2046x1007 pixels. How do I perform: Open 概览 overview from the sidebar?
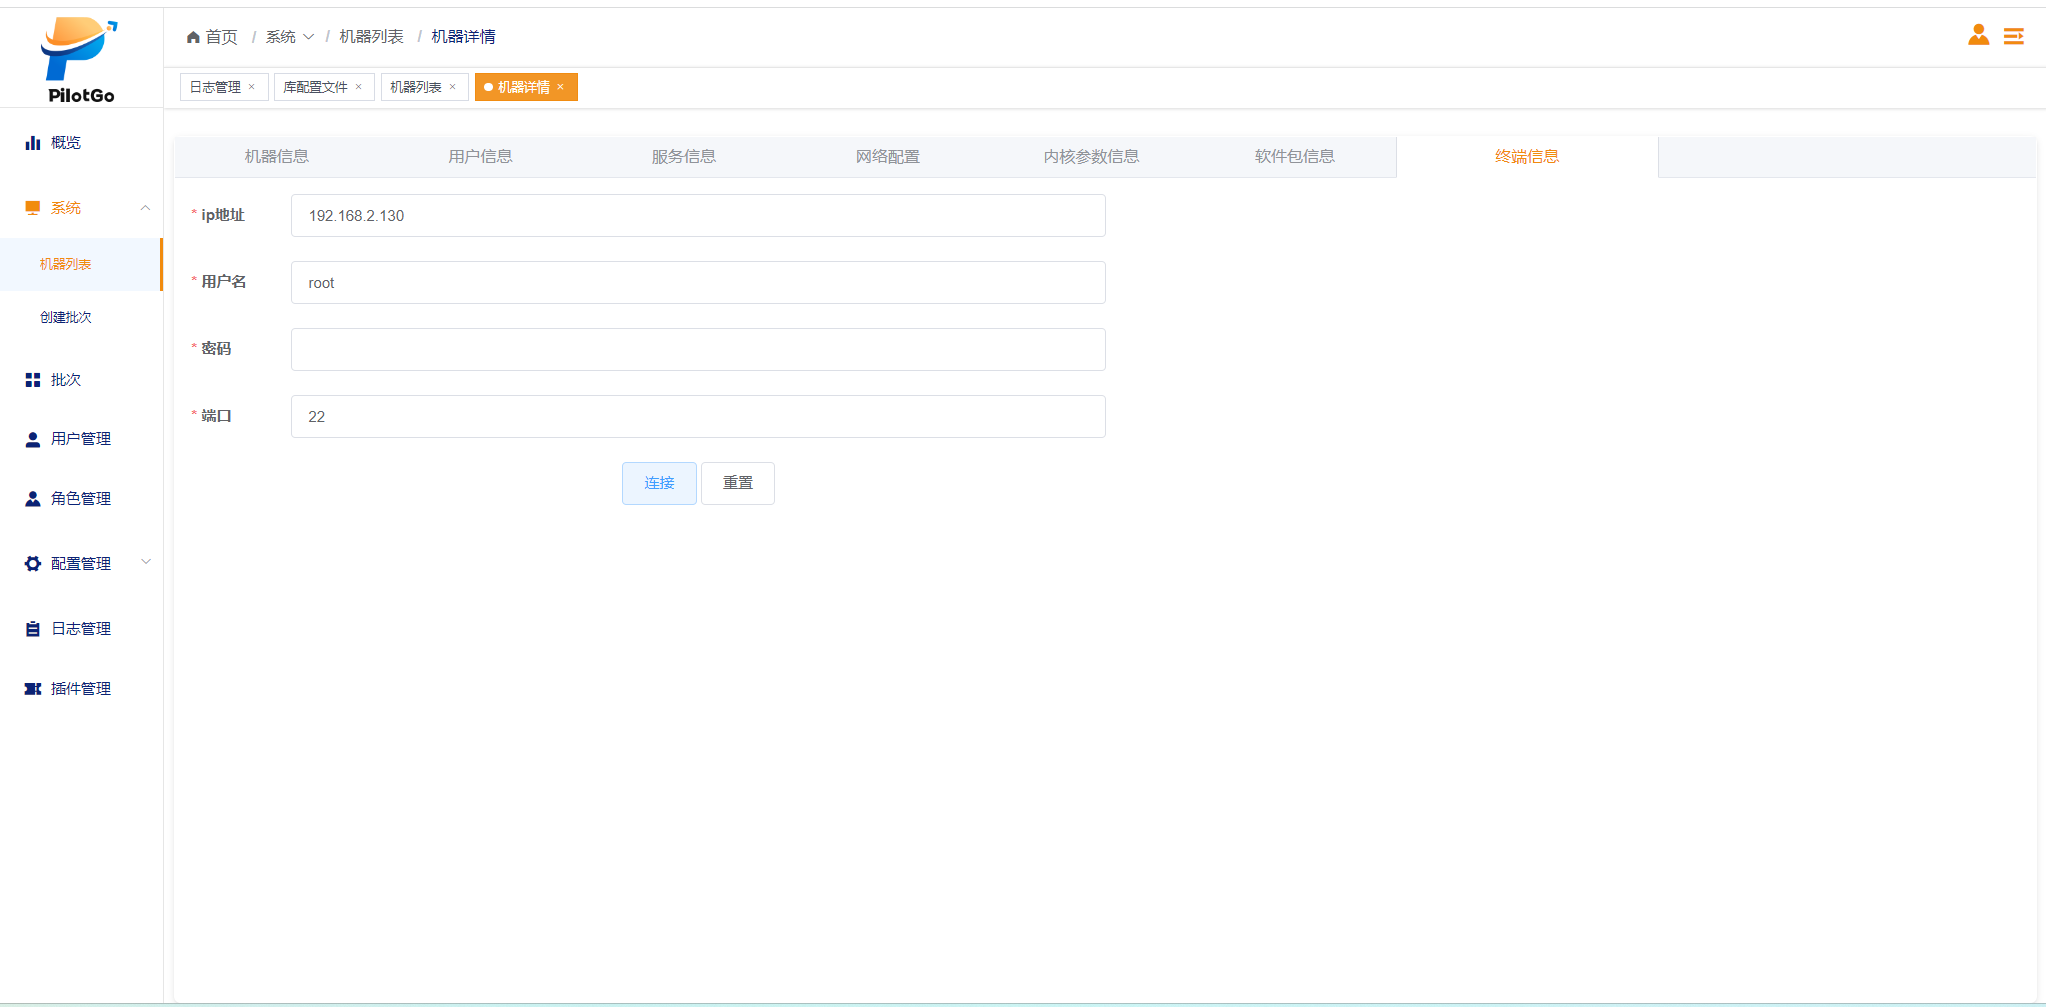click(66, 143)
